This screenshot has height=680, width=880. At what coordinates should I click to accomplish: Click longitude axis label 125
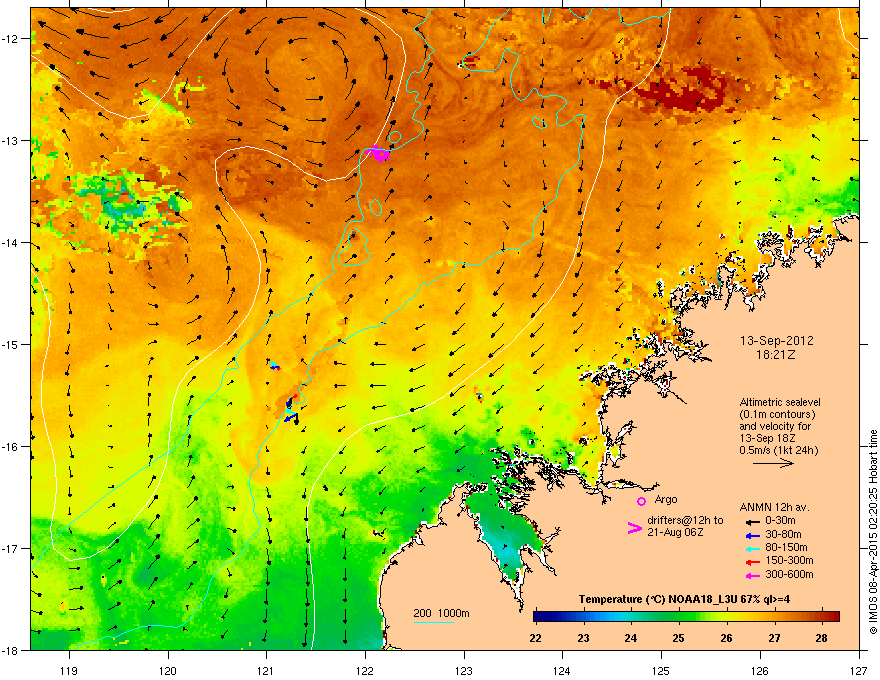point(661,670)
